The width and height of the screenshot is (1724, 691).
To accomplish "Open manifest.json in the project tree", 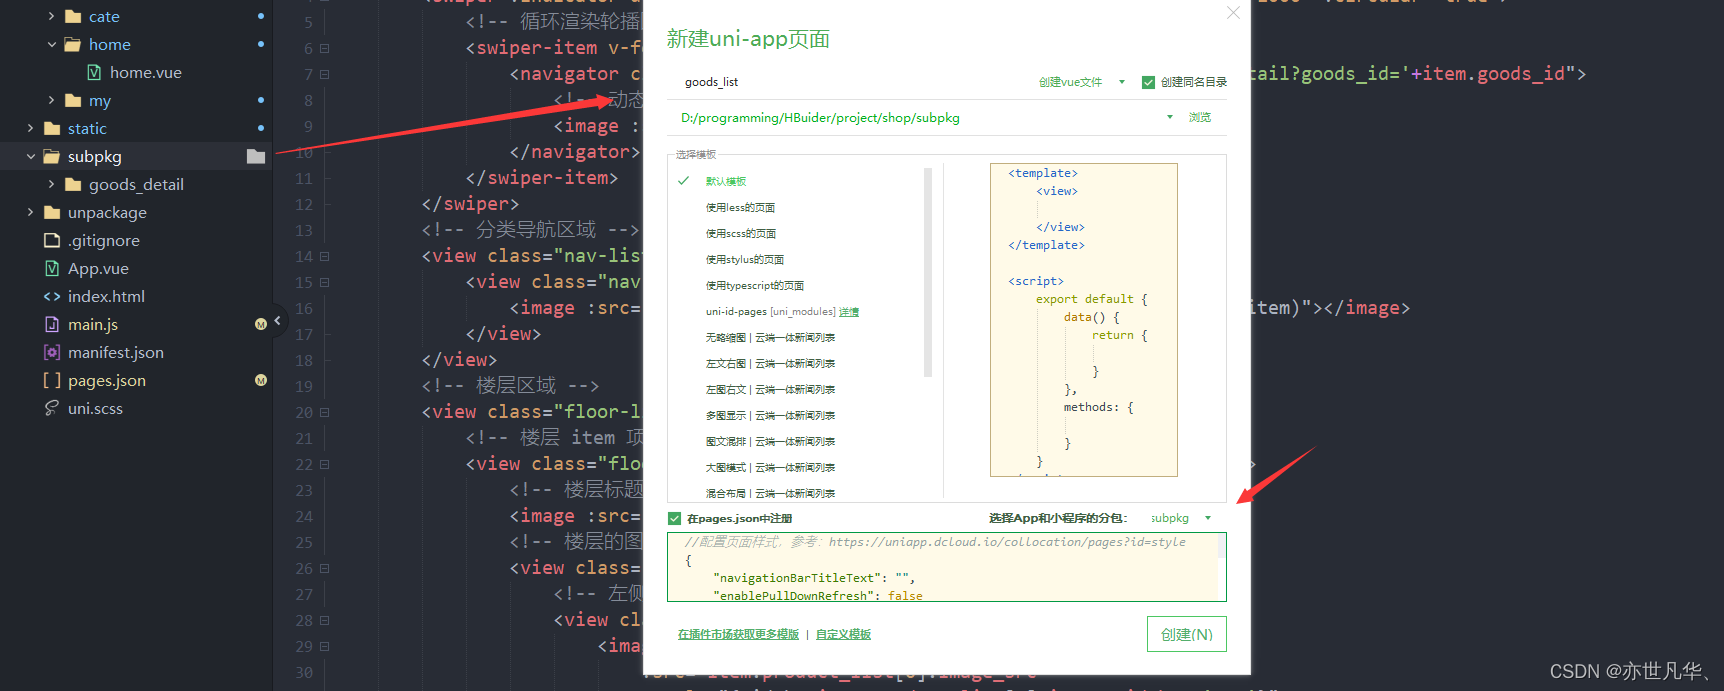I will [116, 352].
